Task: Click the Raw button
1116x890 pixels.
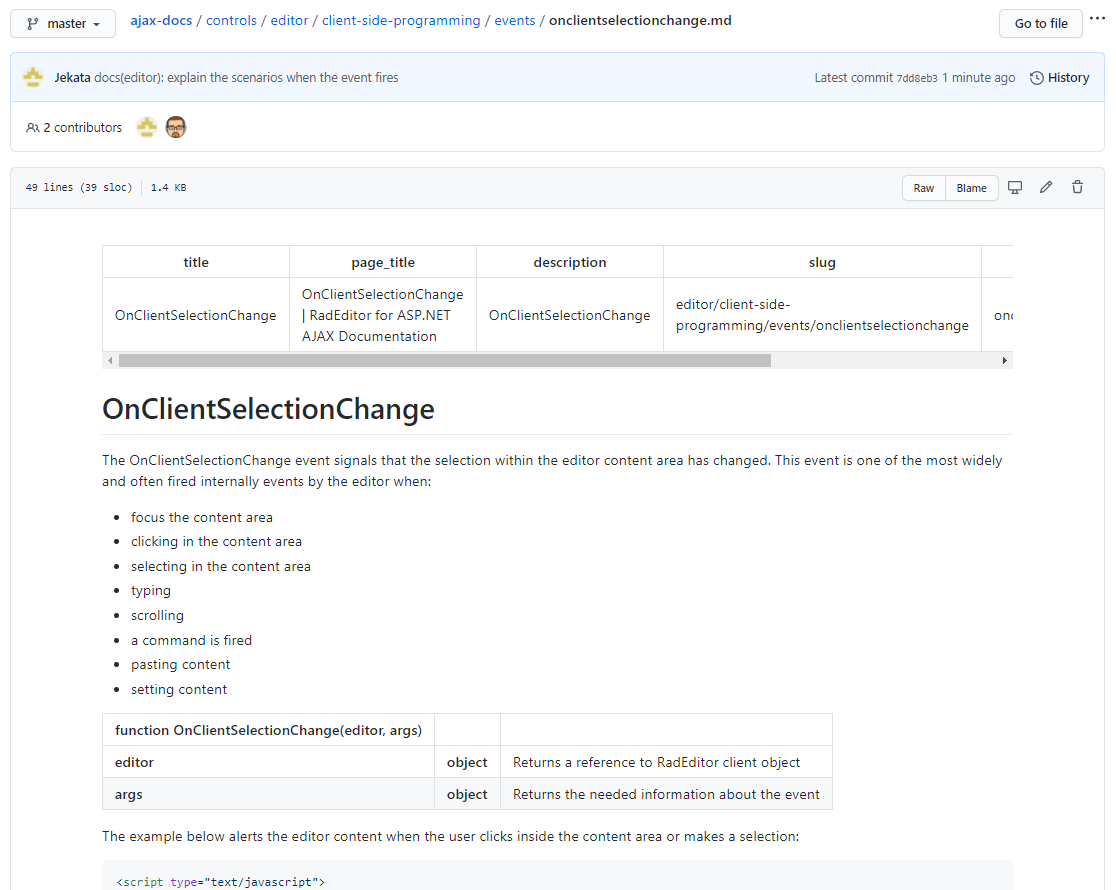Action: click(x=923, y=188)
